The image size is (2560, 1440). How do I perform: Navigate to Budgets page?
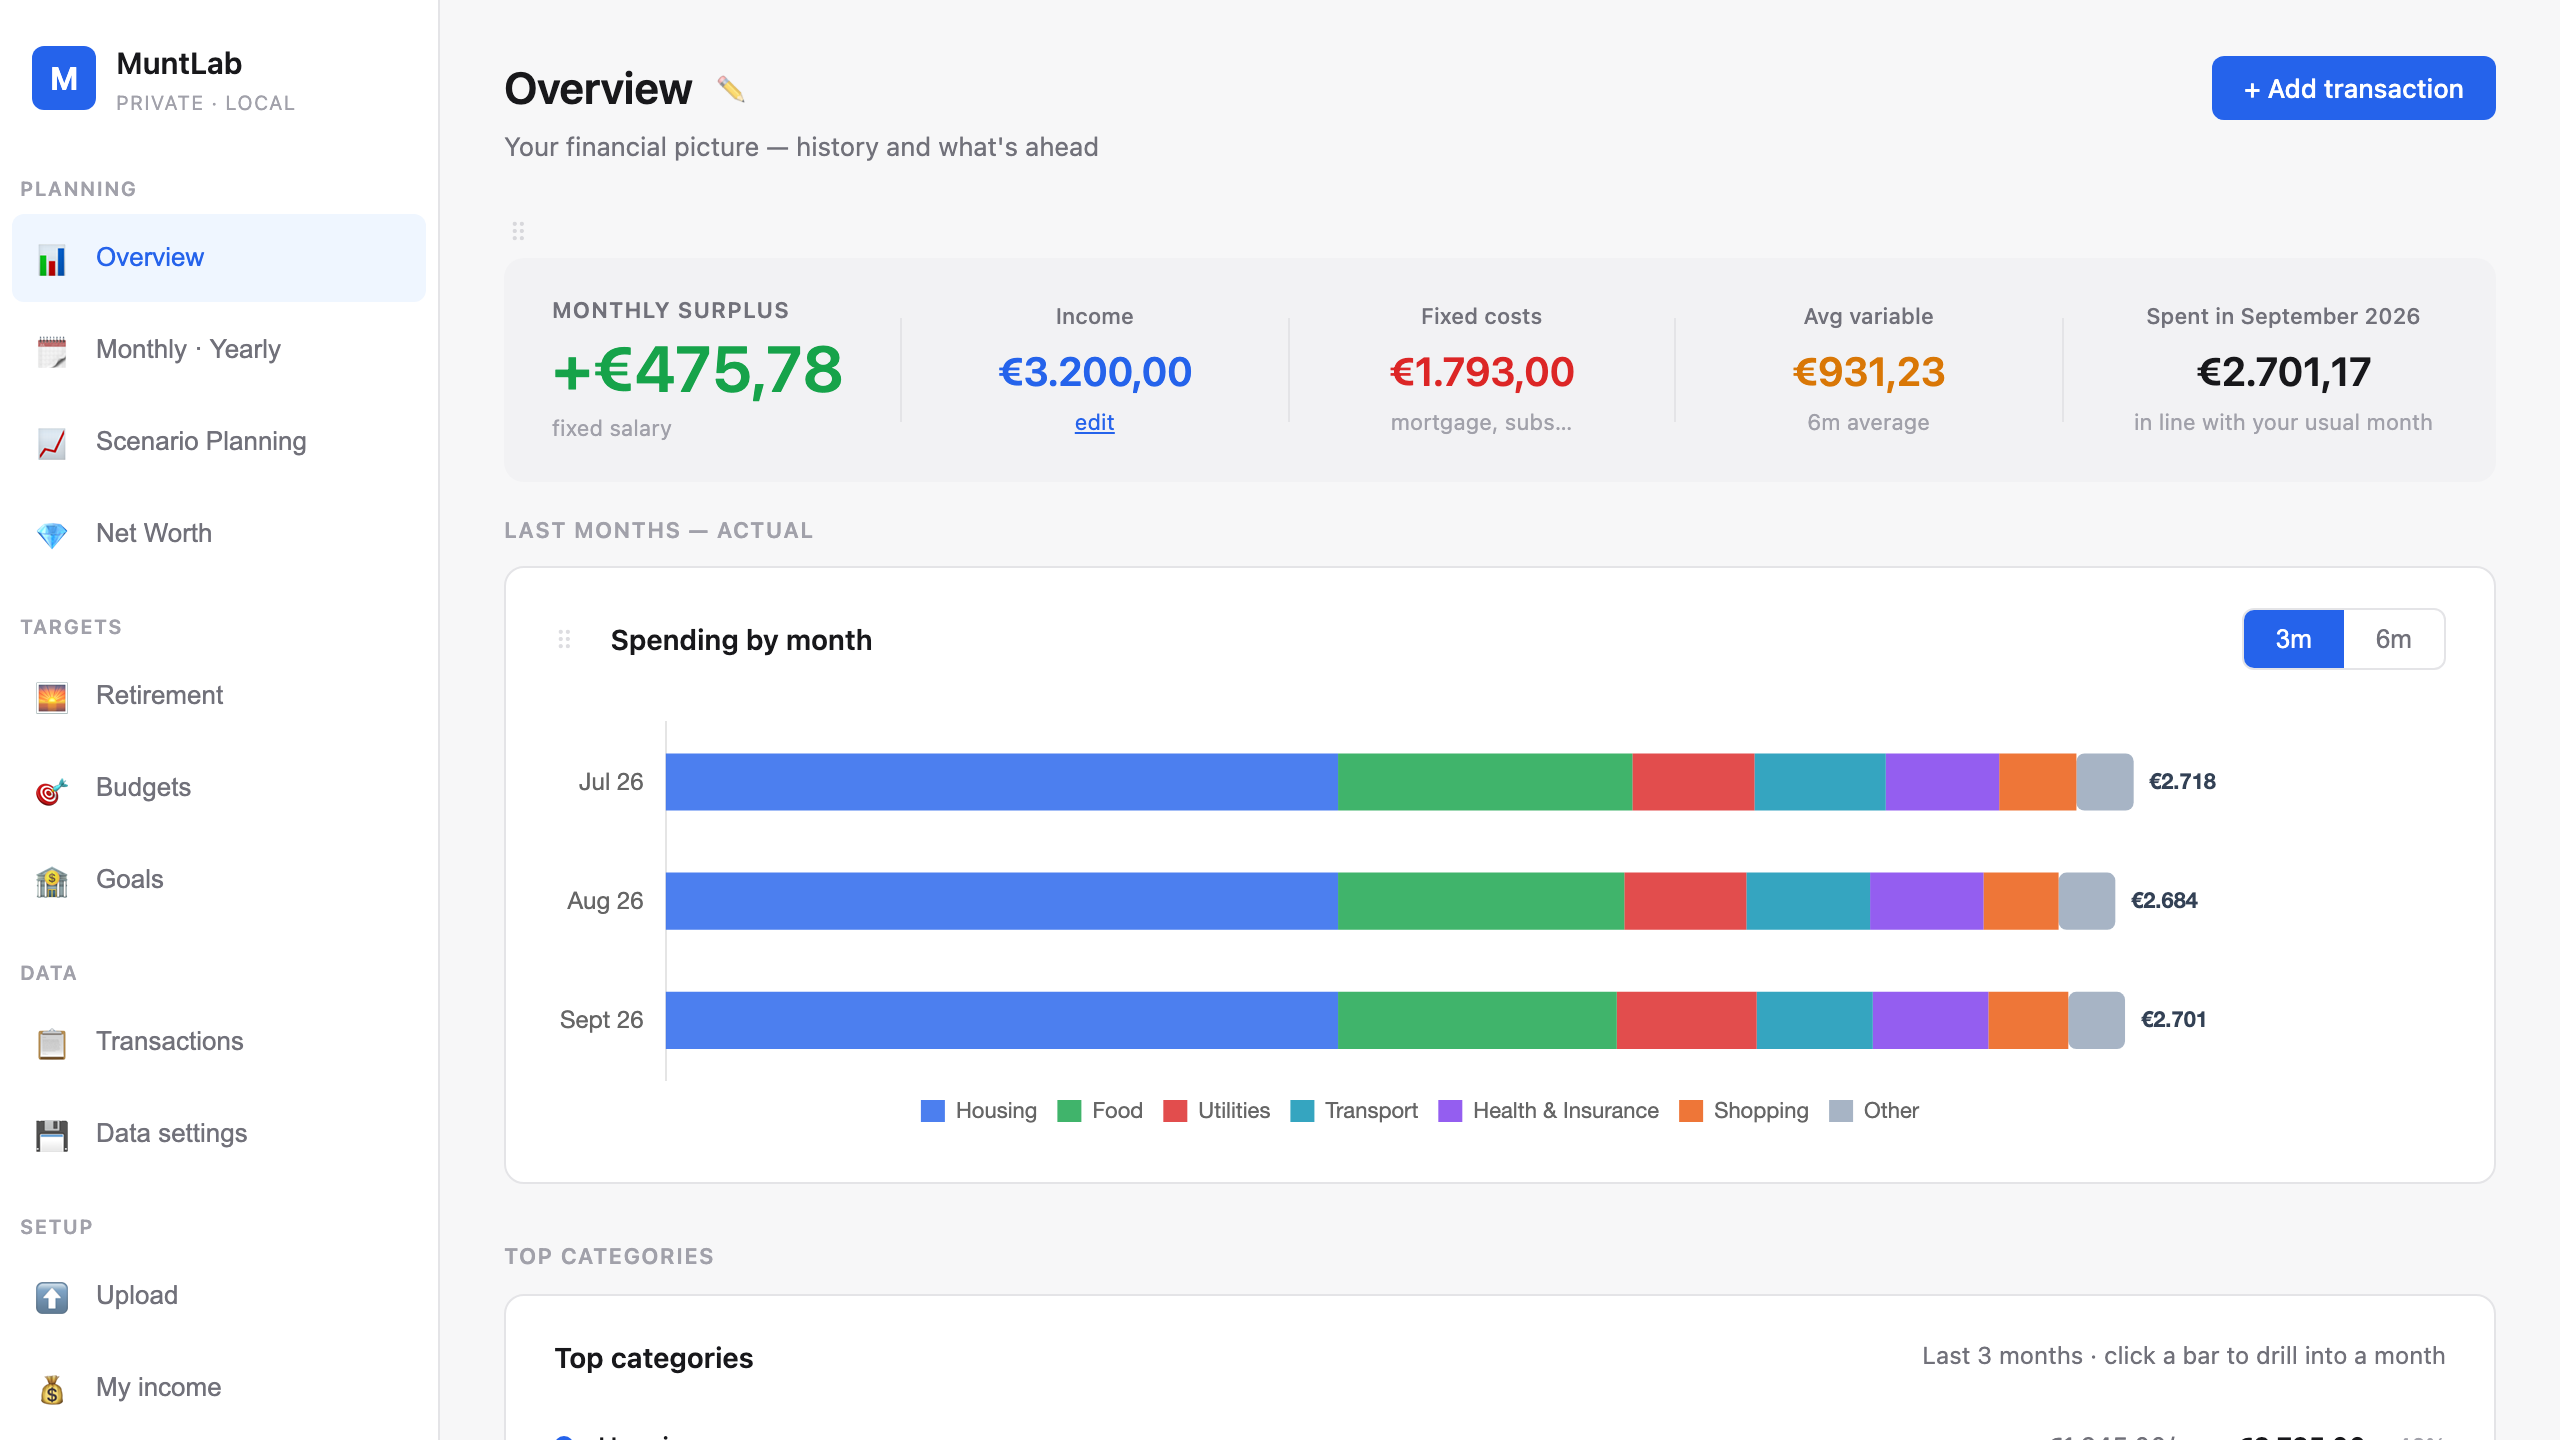(x=218, y=788)
